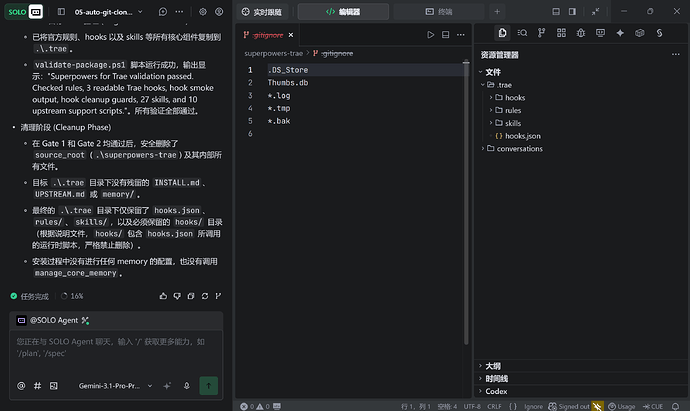The width and height of the screenshot is (690, 411).
Task: Toggle the left sidebar panel layout icon
Action: tap(61, 12)
